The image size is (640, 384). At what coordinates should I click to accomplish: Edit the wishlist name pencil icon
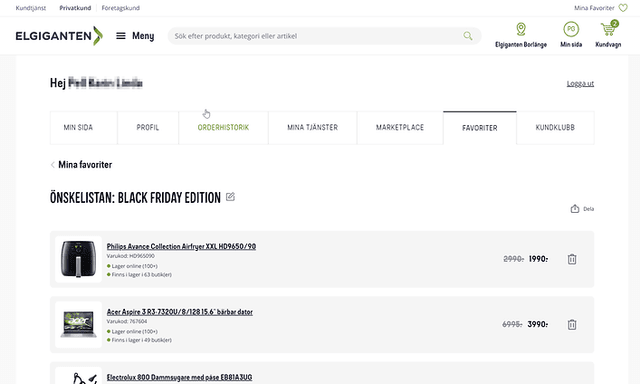tap(230, 197)
